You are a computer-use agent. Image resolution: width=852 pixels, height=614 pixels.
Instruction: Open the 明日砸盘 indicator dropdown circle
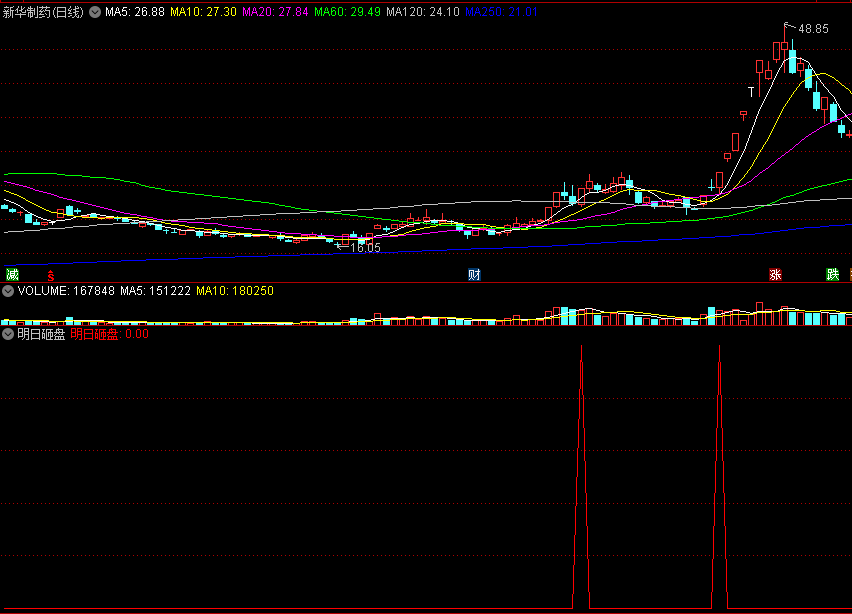tap(8, 334)
